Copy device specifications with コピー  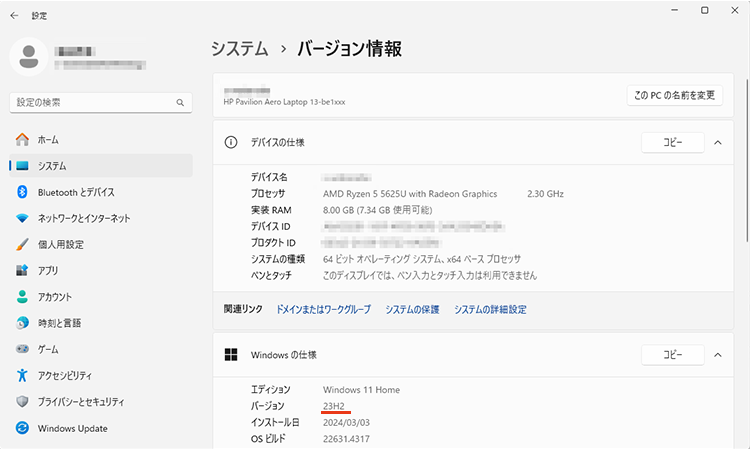tap(673, 142)
